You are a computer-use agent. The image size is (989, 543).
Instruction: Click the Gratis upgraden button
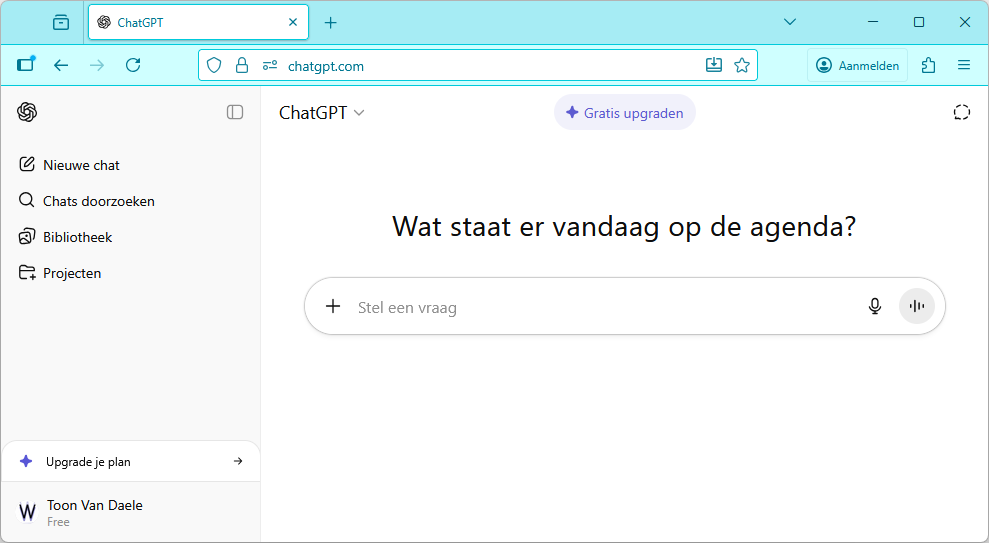tap(624, 113)
